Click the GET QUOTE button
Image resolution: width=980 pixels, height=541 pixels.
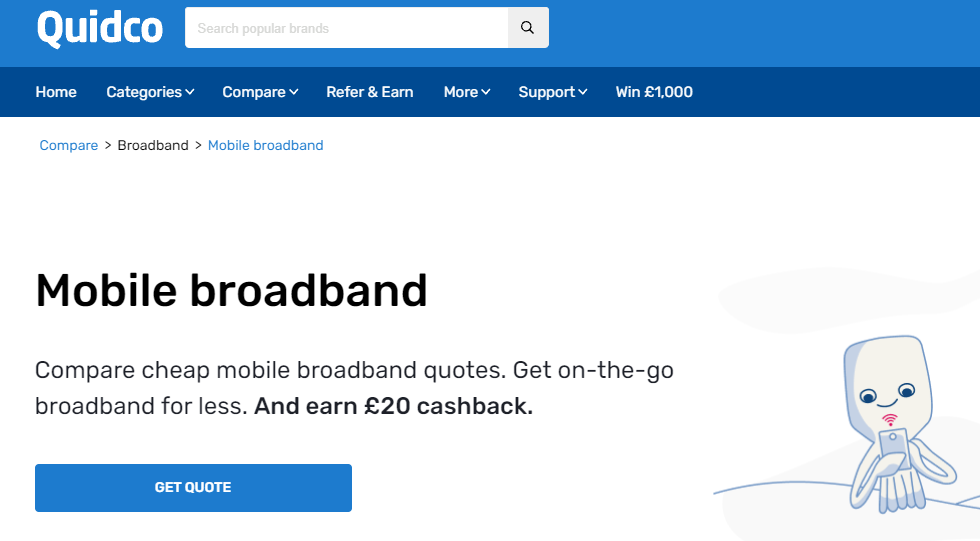[x=193, y=488]
